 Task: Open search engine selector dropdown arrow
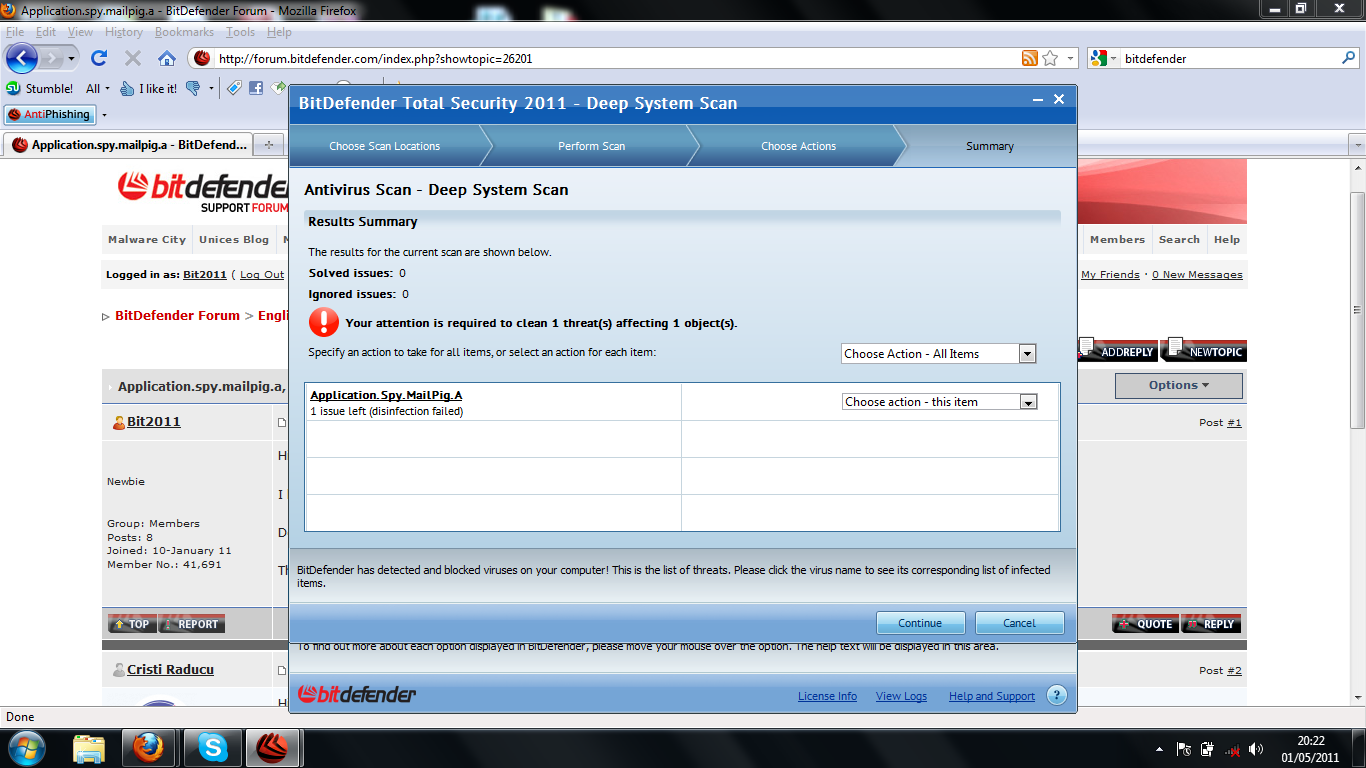coord(1113,59)
